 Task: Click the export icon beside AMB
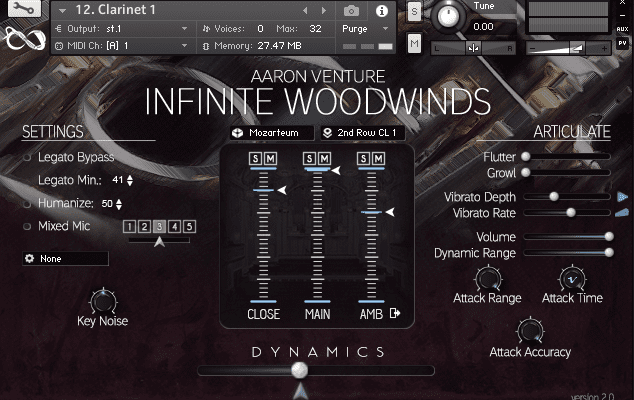[395, 314]
